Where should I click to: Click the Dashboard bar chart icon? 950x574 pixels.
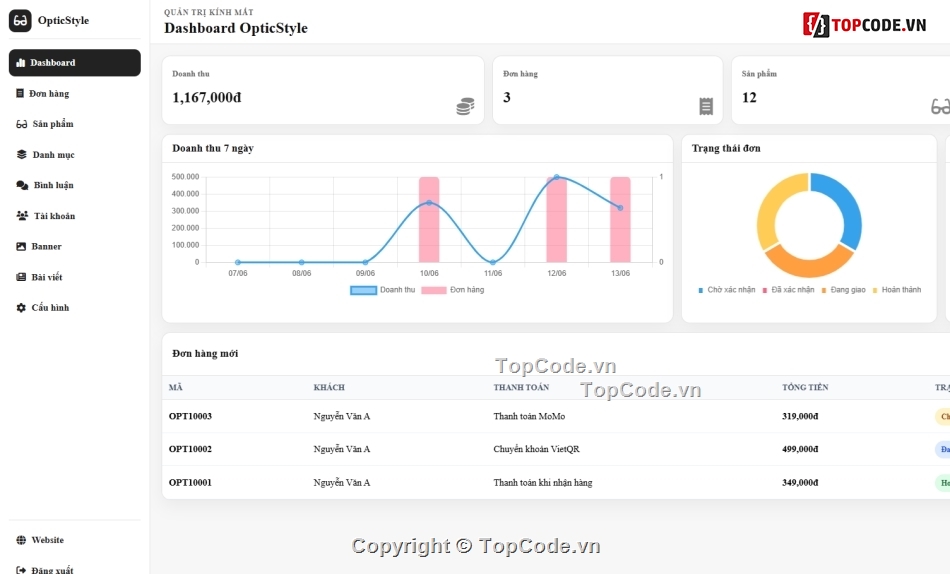pyautogui.click(x=21, y=62)
